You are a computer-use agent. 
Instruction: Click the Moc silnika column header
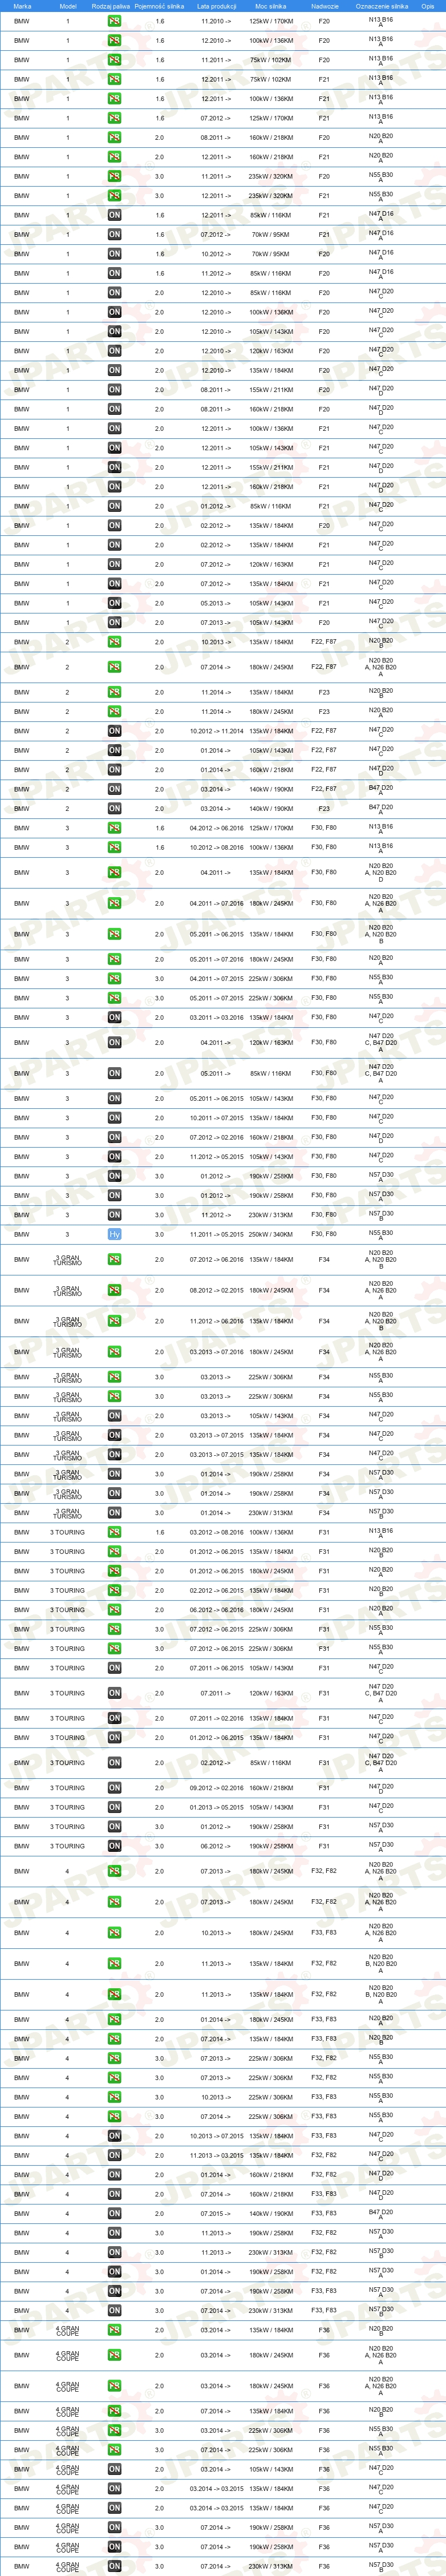point(271,6)
